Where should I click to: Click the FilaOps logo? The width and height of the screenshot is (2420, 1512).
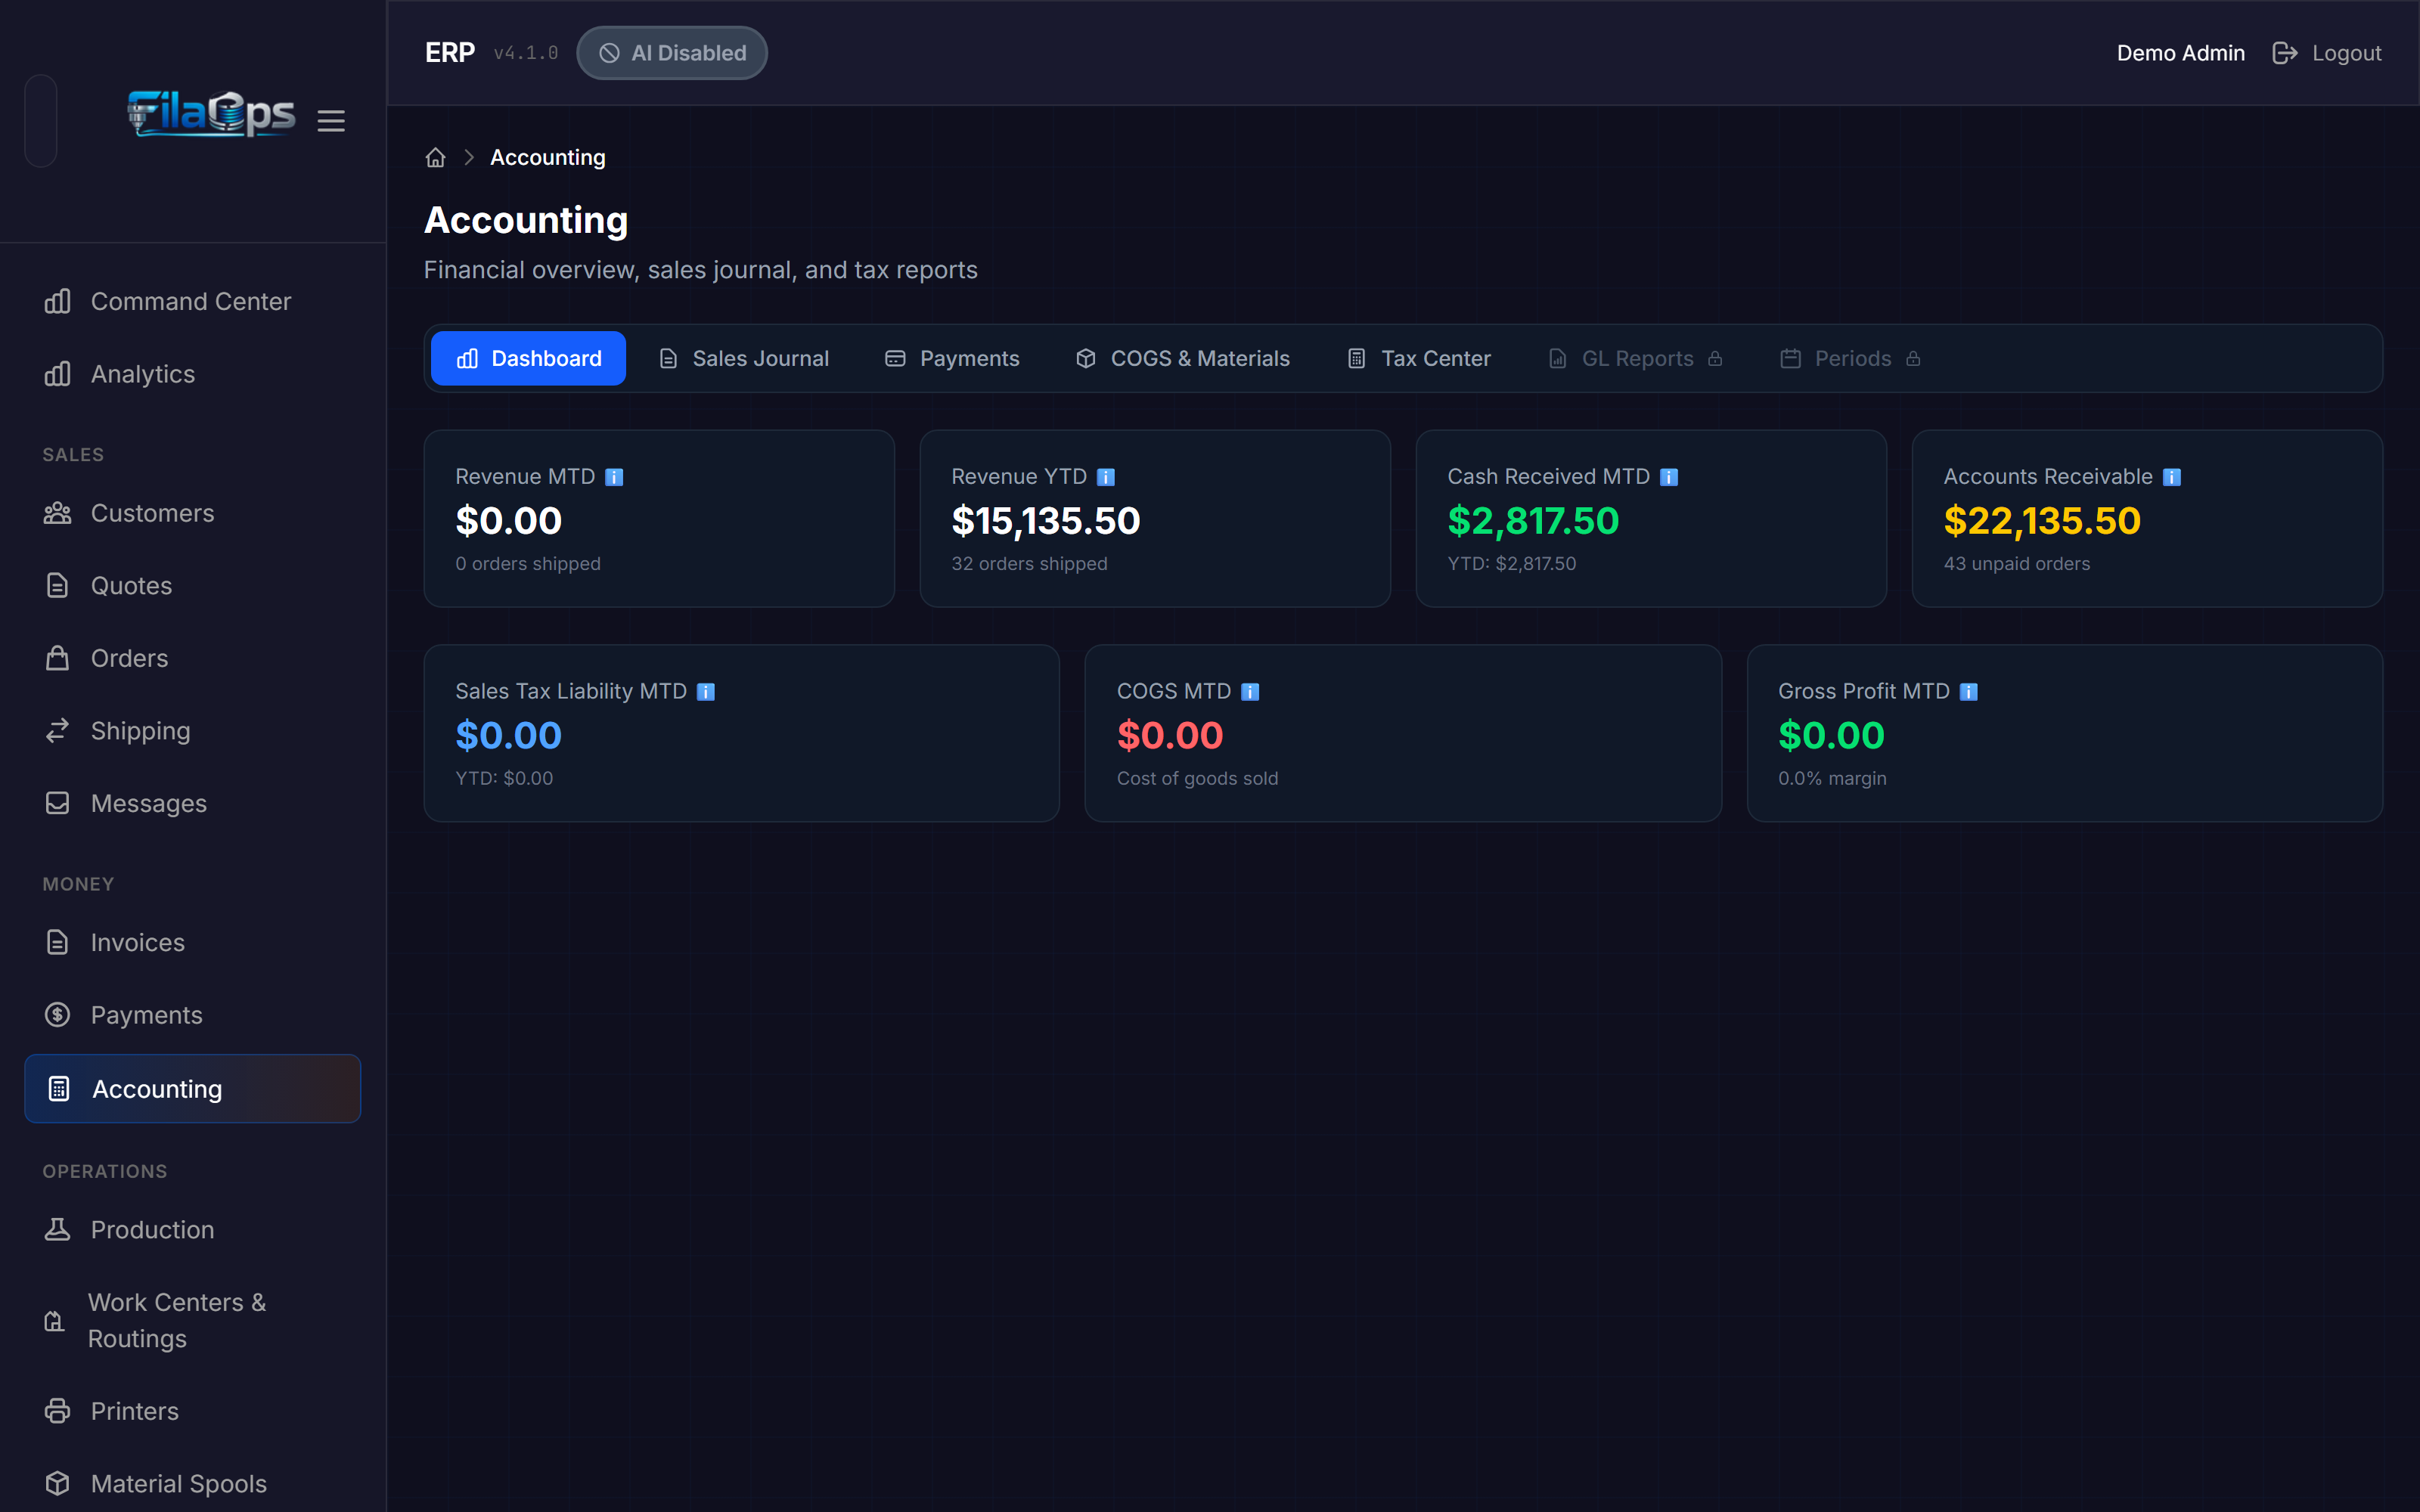[211, 113]
